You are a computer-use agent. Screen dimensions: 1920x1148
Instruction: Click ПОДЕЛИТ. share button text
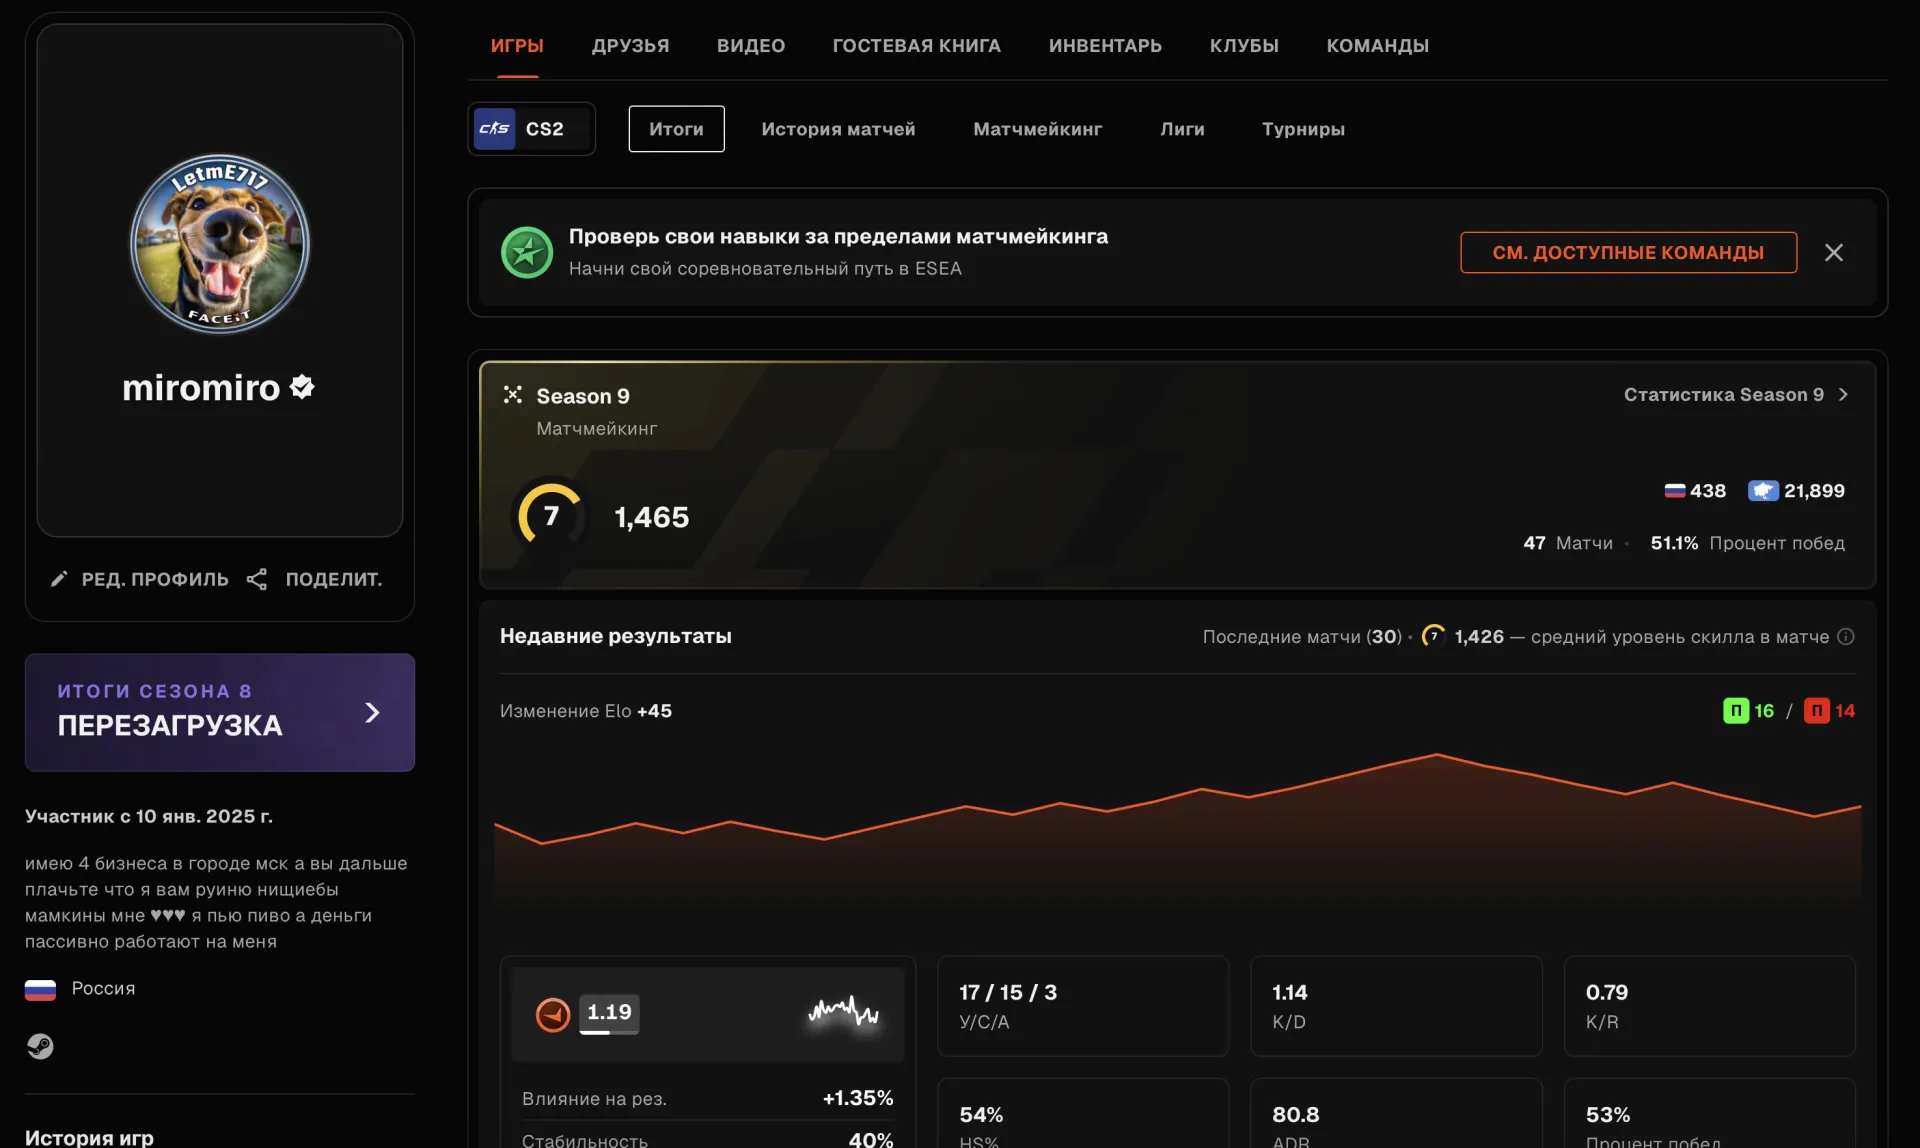point(334,579)
